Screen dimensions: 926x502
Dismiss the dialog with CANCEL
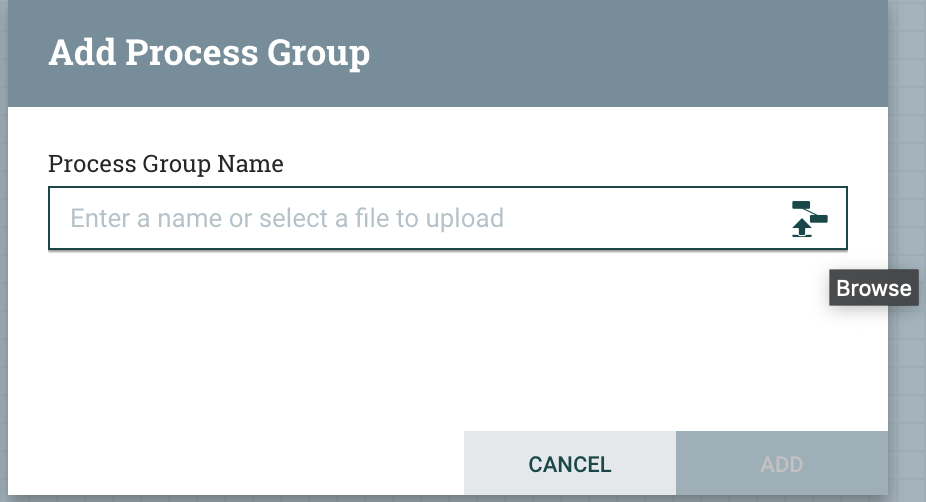569,464
